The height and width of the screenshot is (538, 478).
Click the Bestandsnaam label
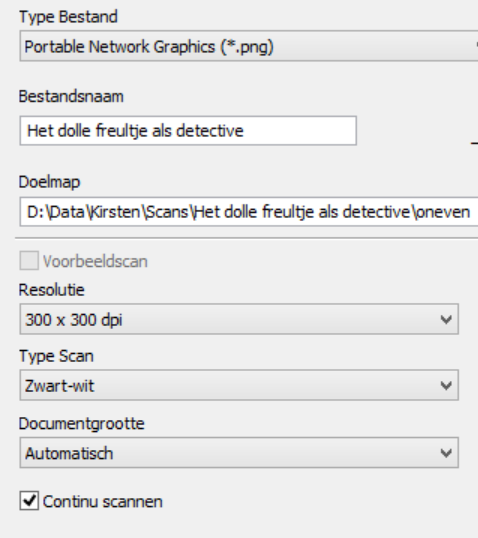tap(71, 96)
